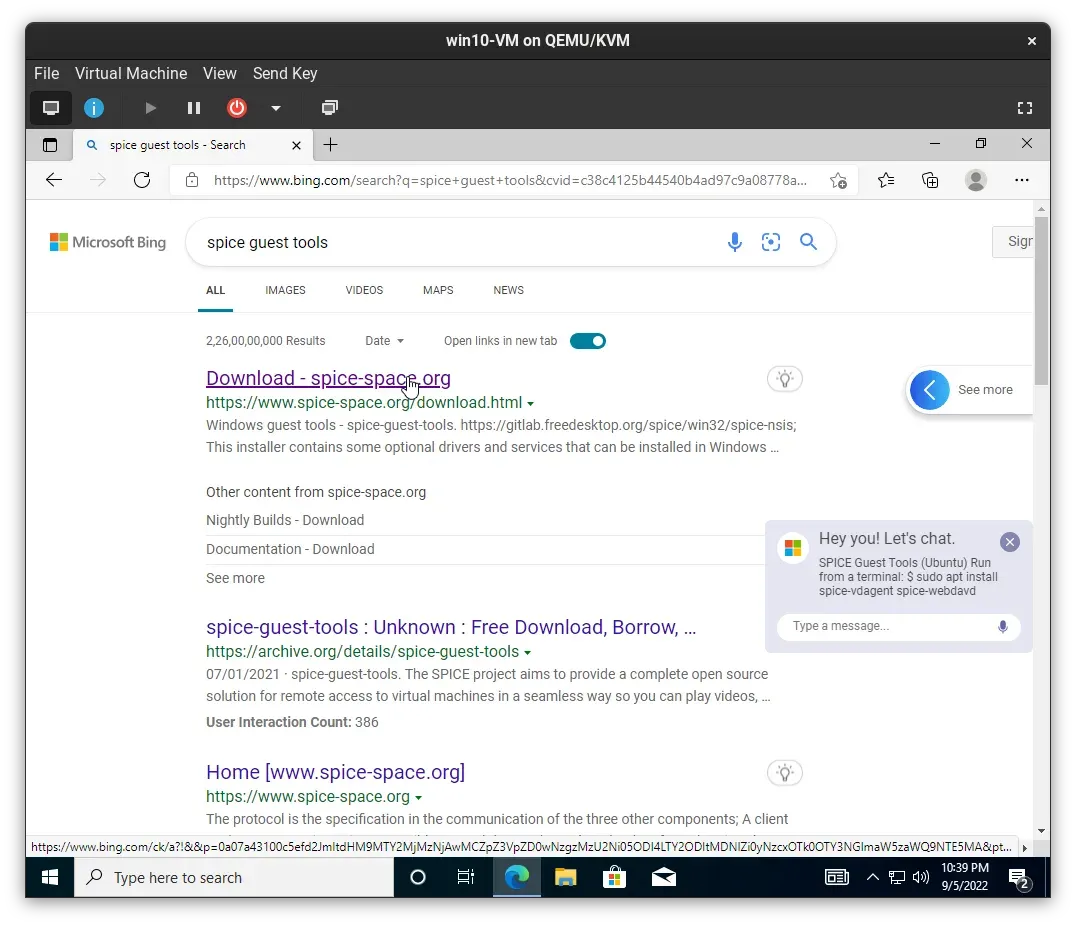Viewport: 1076px width, 926px height.
Task: Click the magnifier search button
Action: [808, 242]
